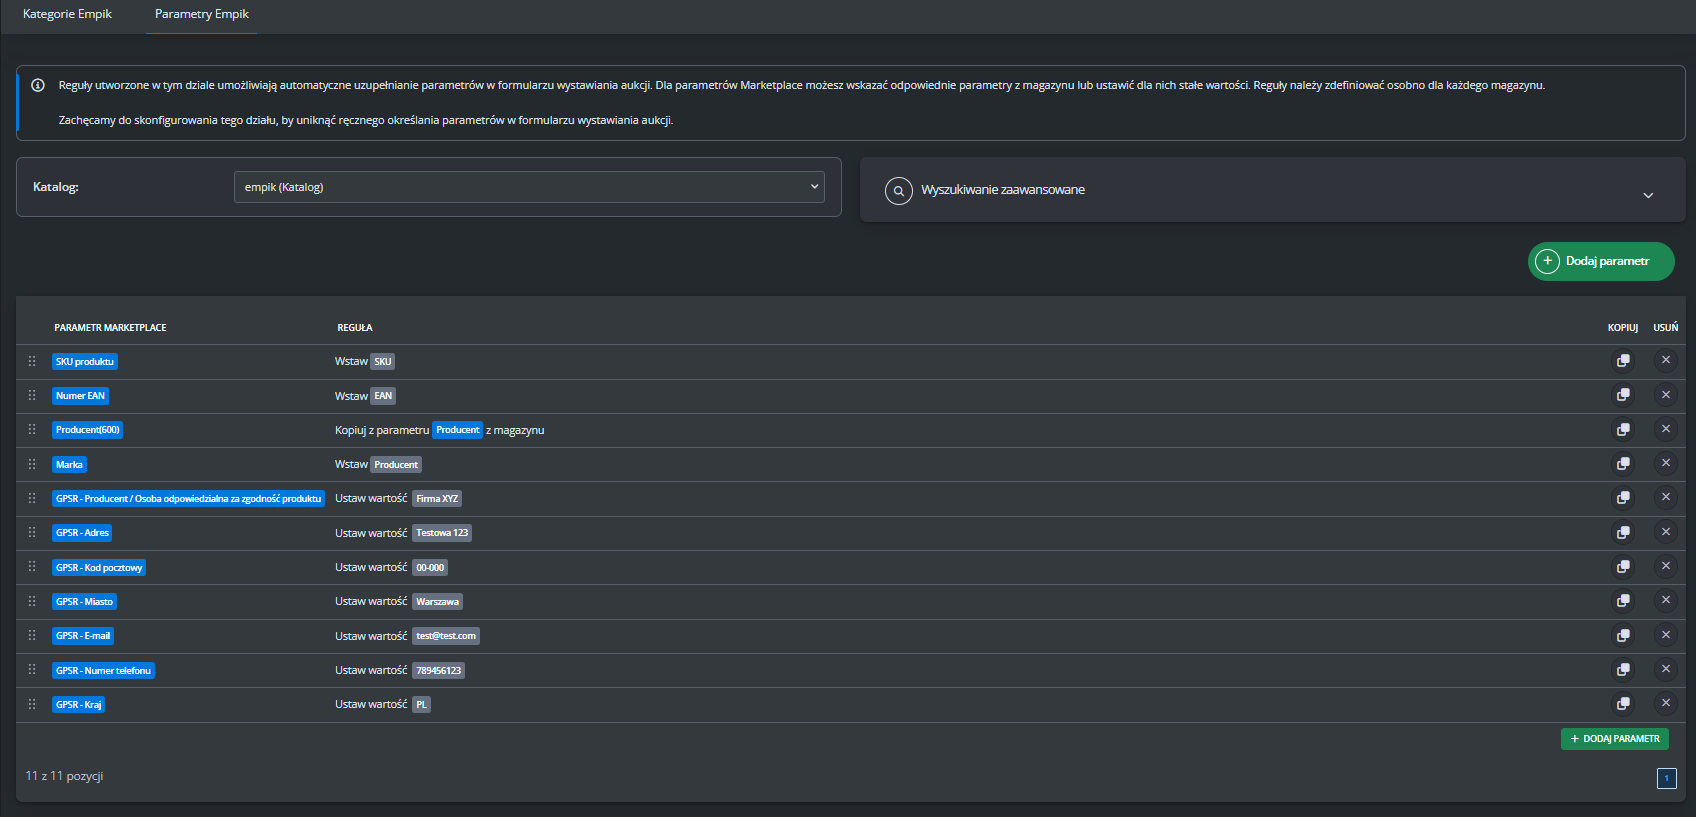Screen dimensions: 1696x817
Task: Sort by PARAMETR MARKETPLACE column header
Action: (x=110, y=328)
